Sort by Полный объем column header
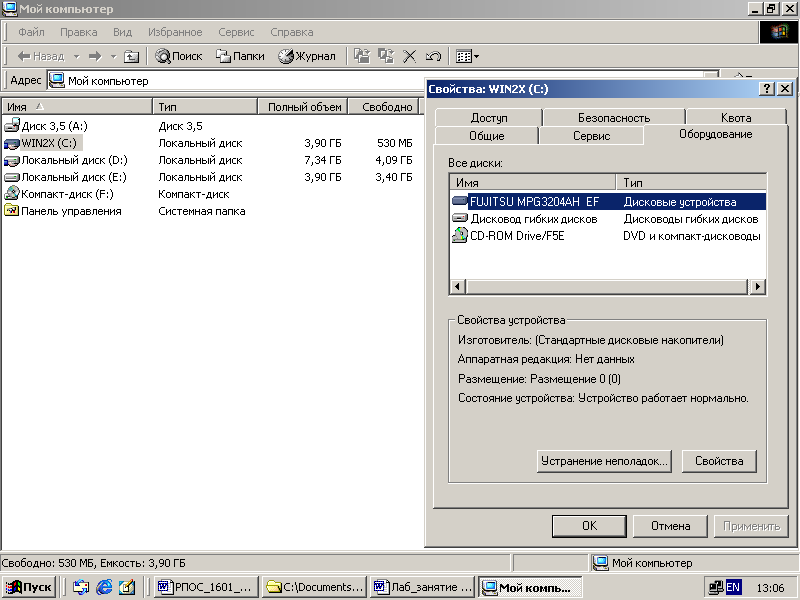800x600 pixels. pos(303,107)
